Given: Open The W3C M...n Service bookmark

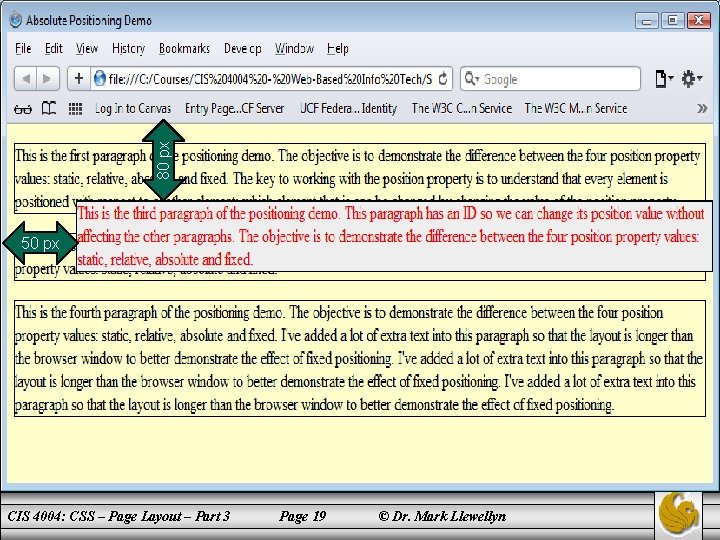Looking at the screenshot, I should click(x=576, y=109).
